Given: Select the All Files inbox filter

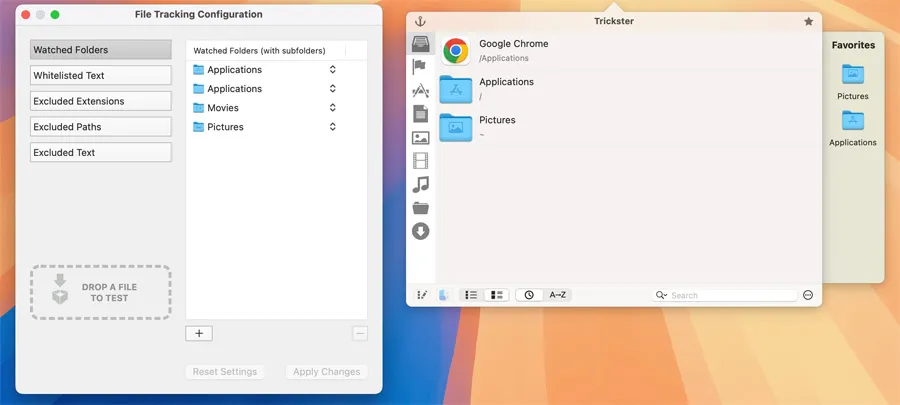Looking at the screenshot, I should 421,45.
